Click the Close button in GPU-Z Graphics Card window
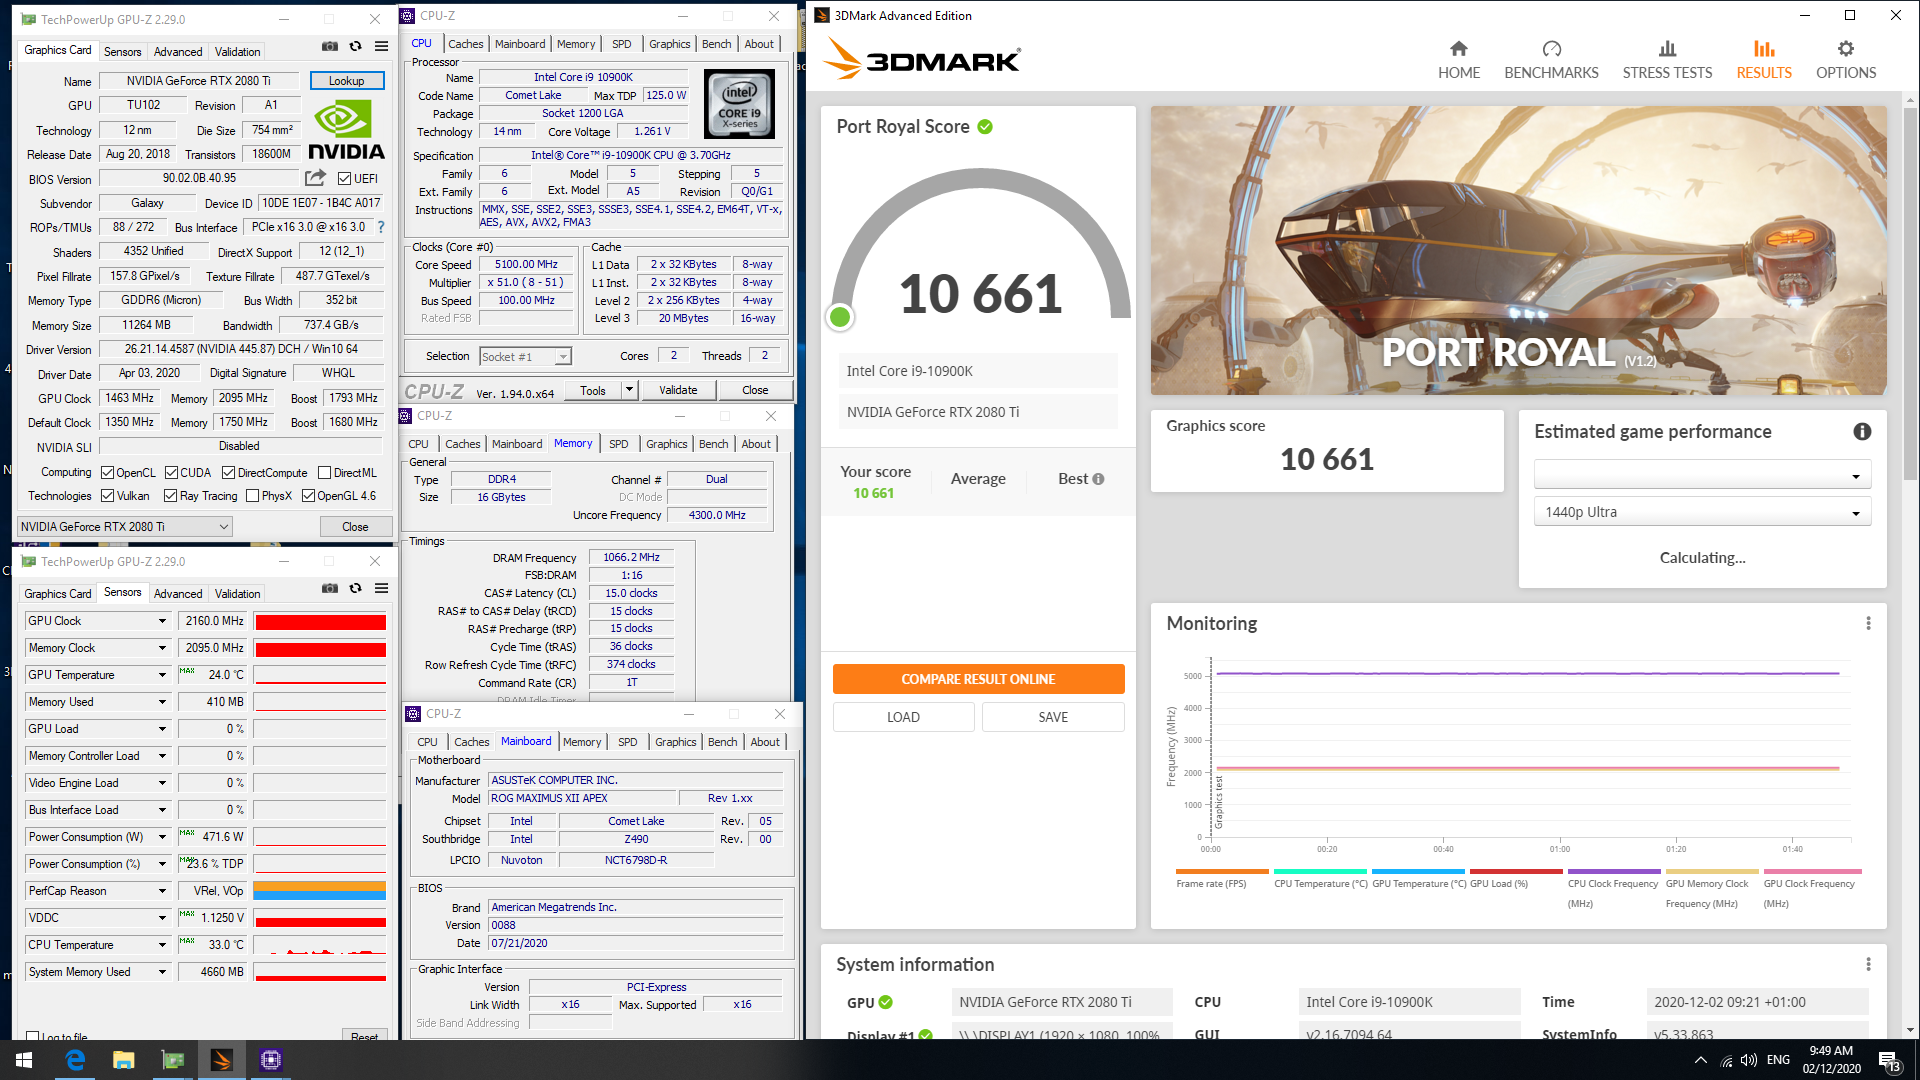This screenshot has width=1920, height=1080. (x=355, y=527)
